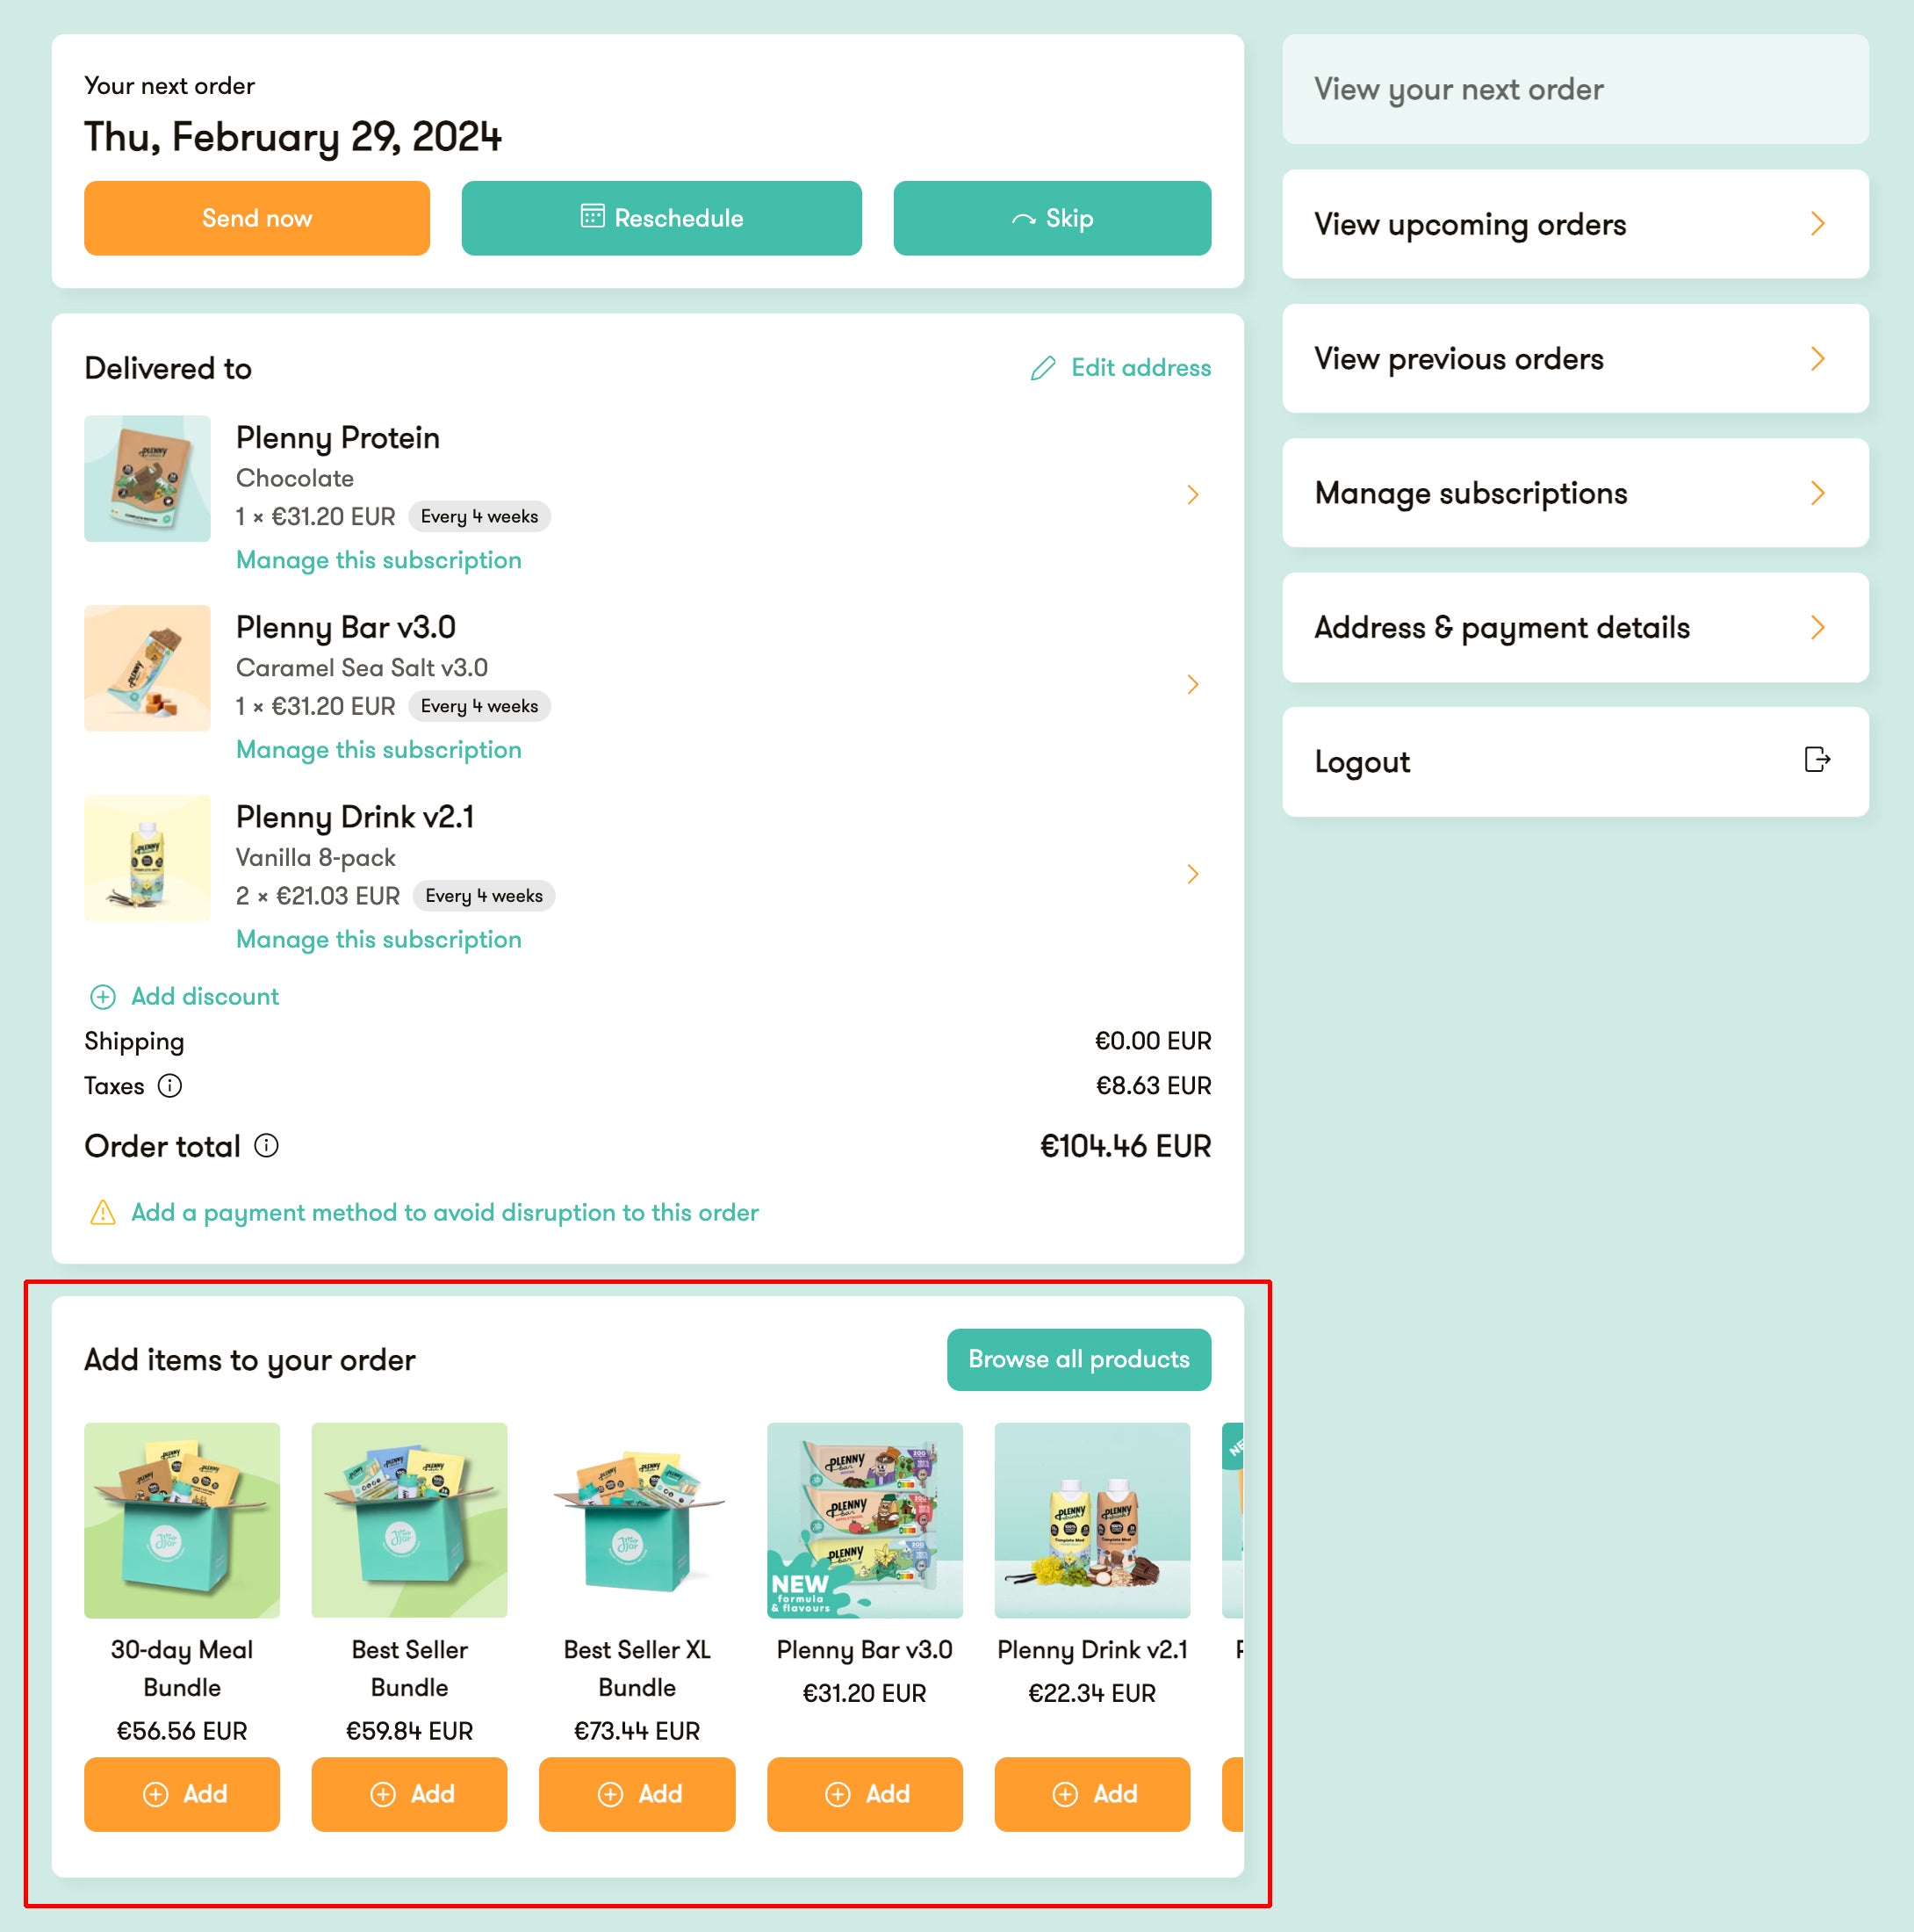1914x1932 pixels.
Task: Open Address & payment details
Action: tap(1575, 628)
